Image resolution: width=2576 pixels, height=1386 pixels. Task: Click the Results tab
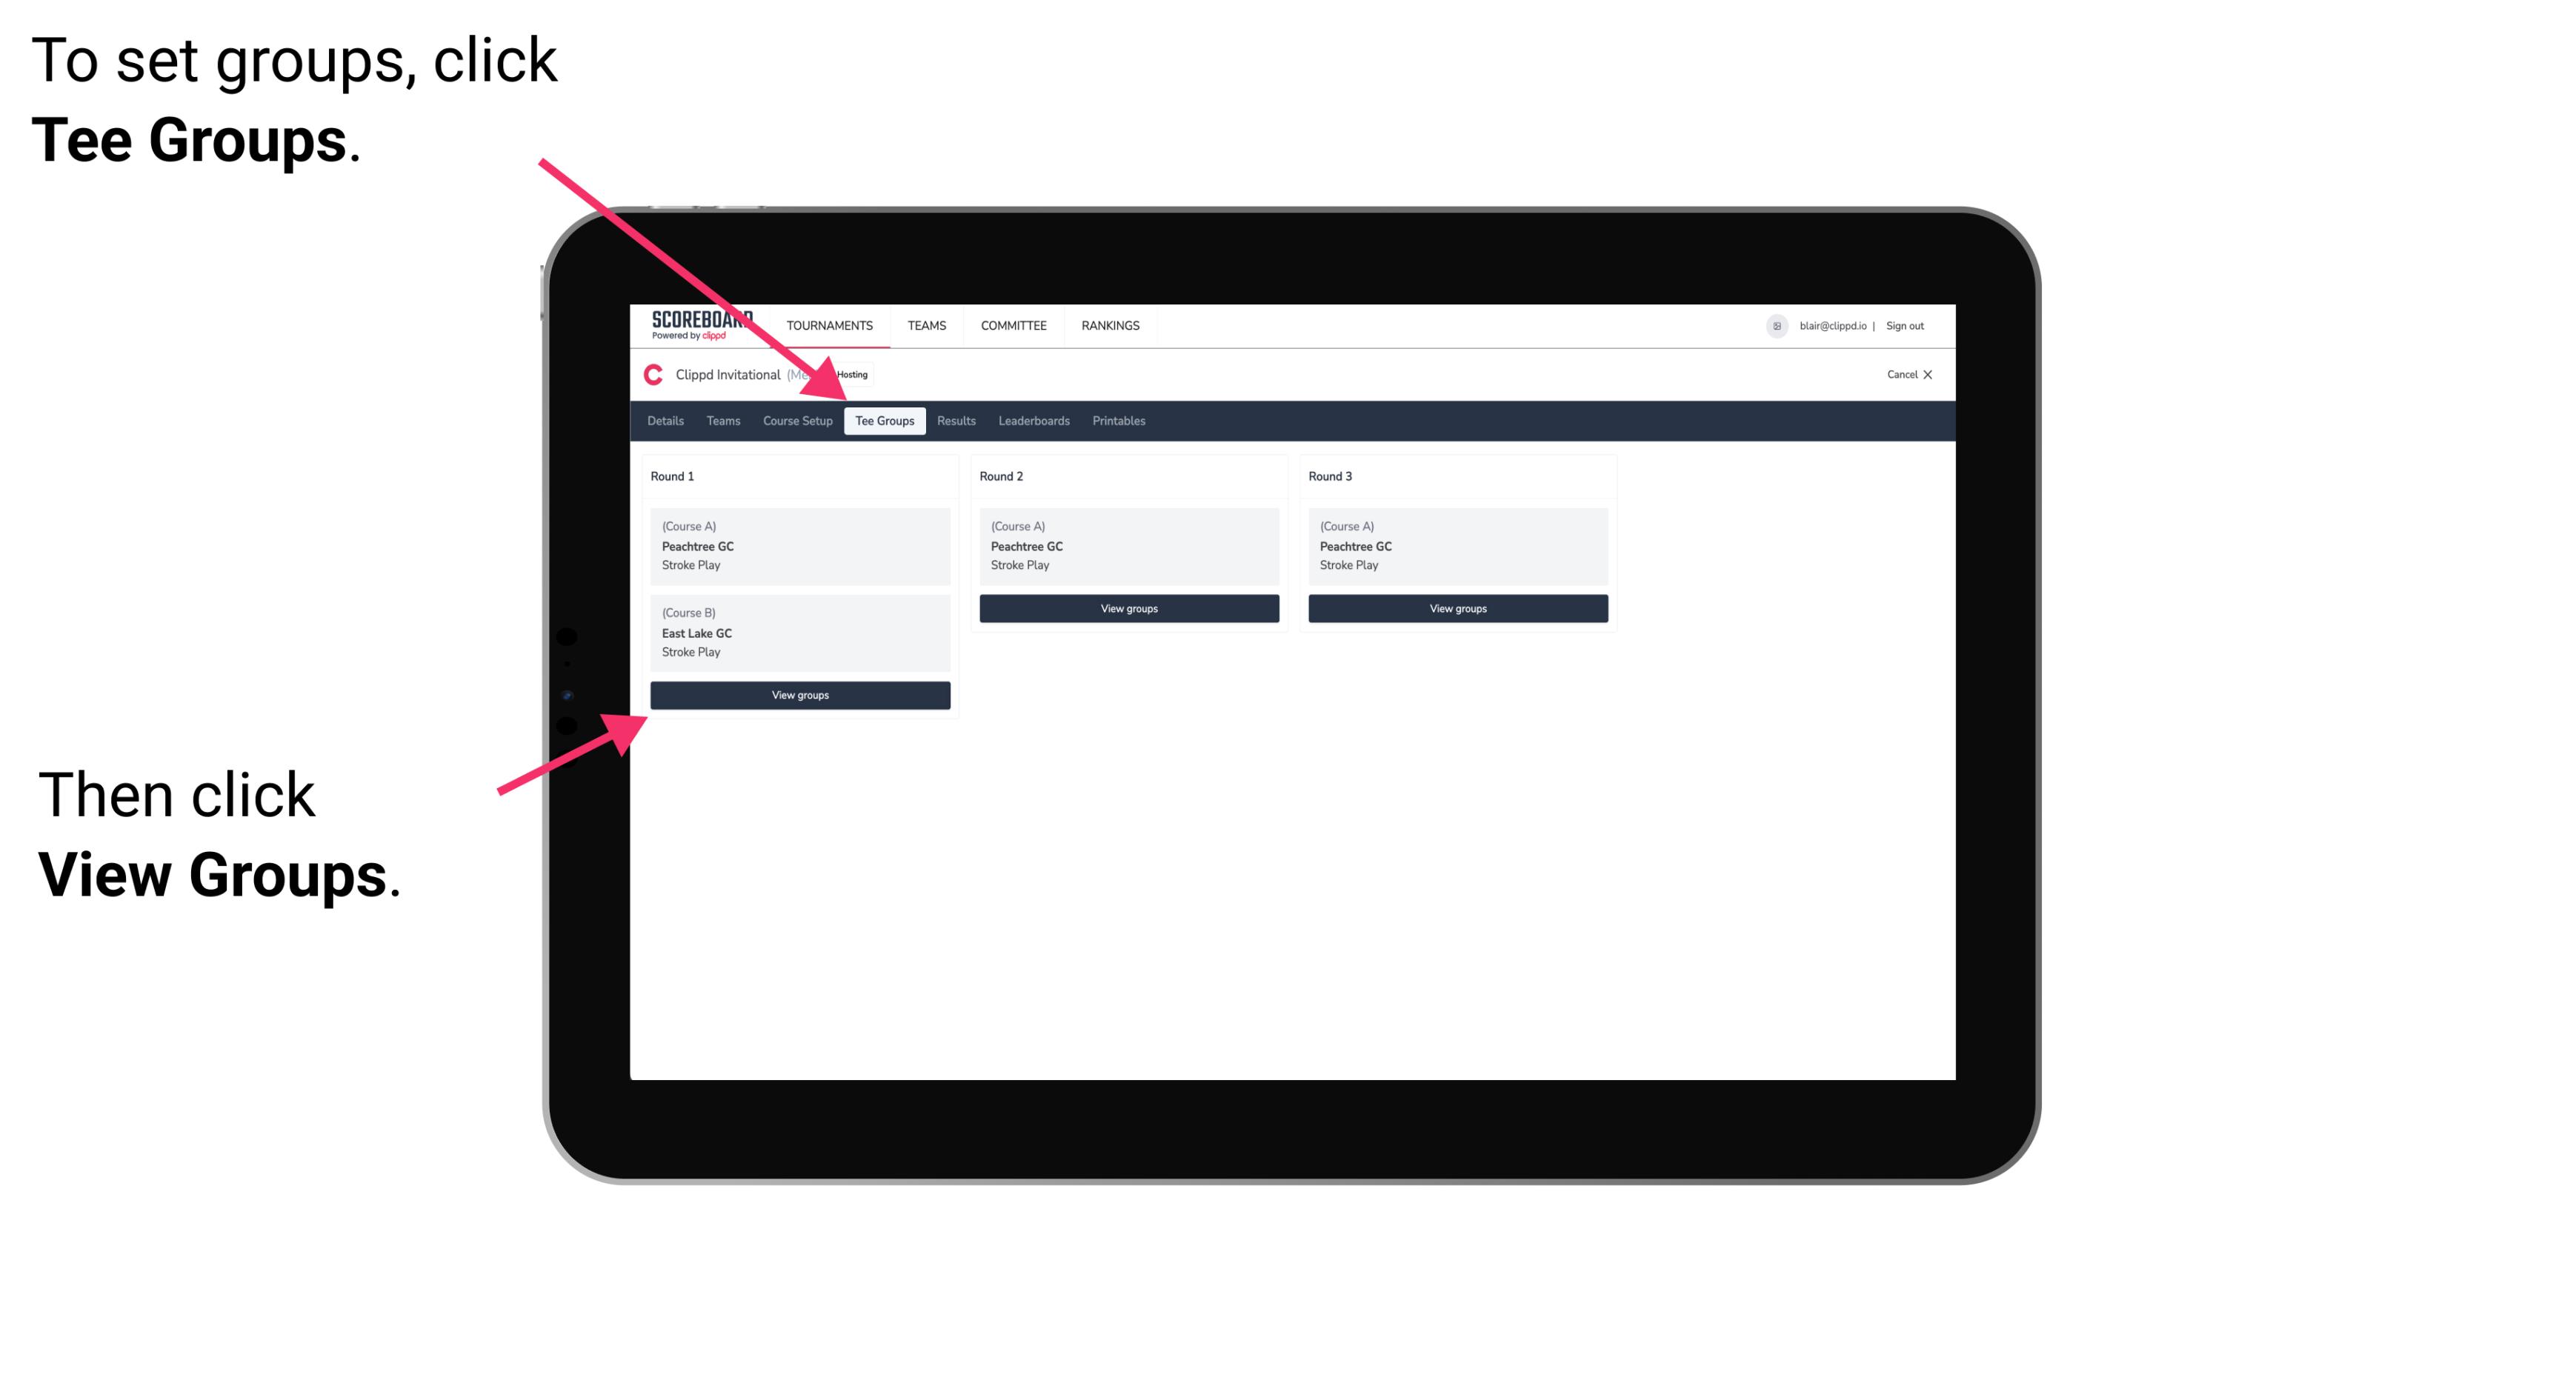tap(956, 420)
